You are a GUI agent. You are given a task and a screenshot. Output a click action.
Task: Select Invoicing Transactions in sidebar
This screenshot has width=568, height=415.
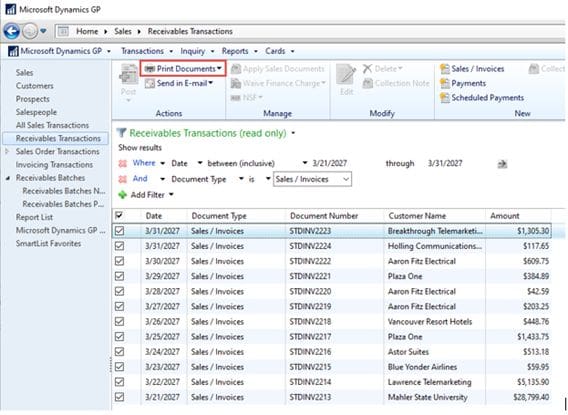point(54,165)
